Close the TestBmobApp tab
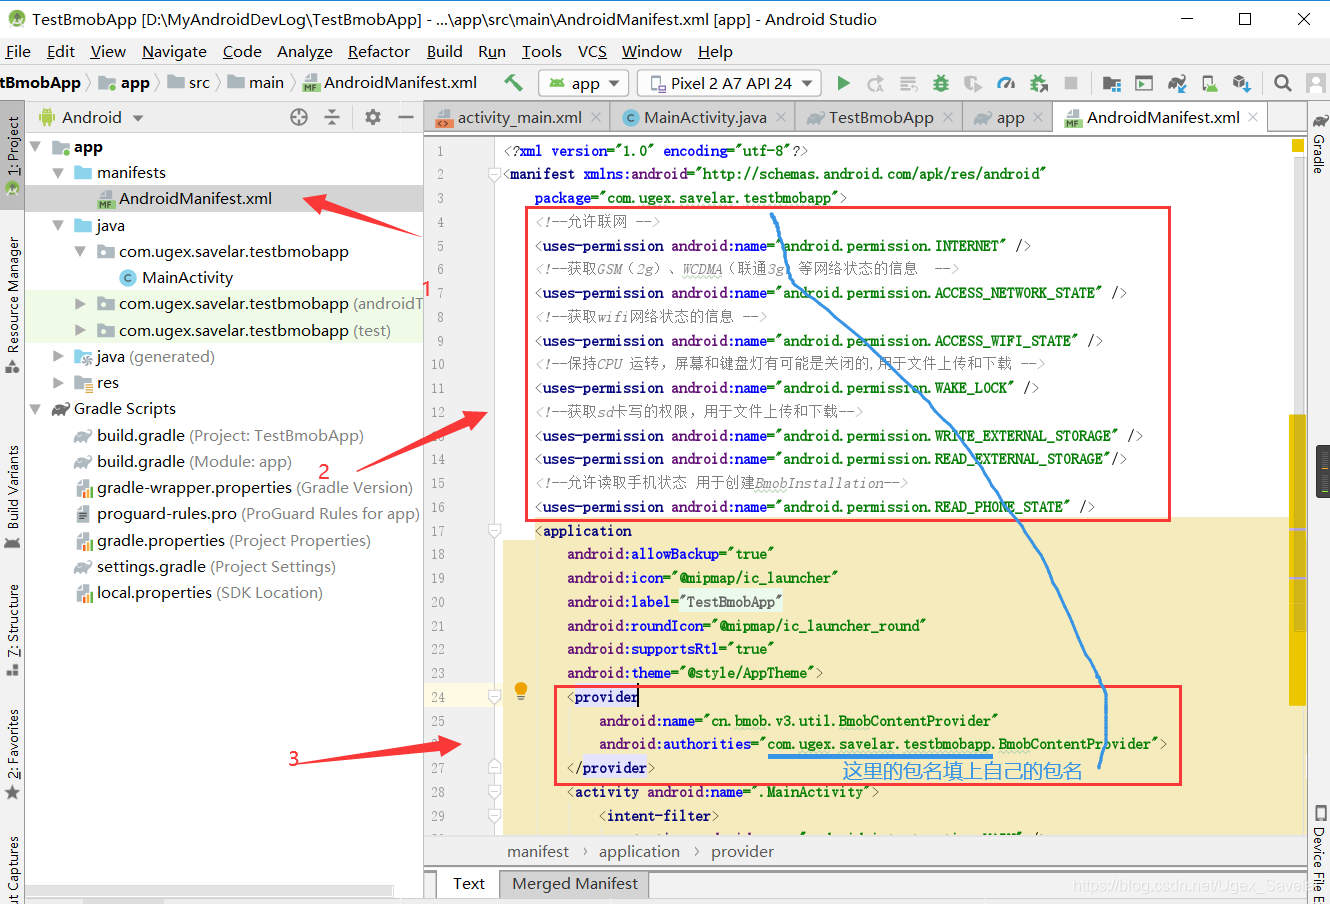Viewport: 1330px width, 904px height. [x=948, y=117]
